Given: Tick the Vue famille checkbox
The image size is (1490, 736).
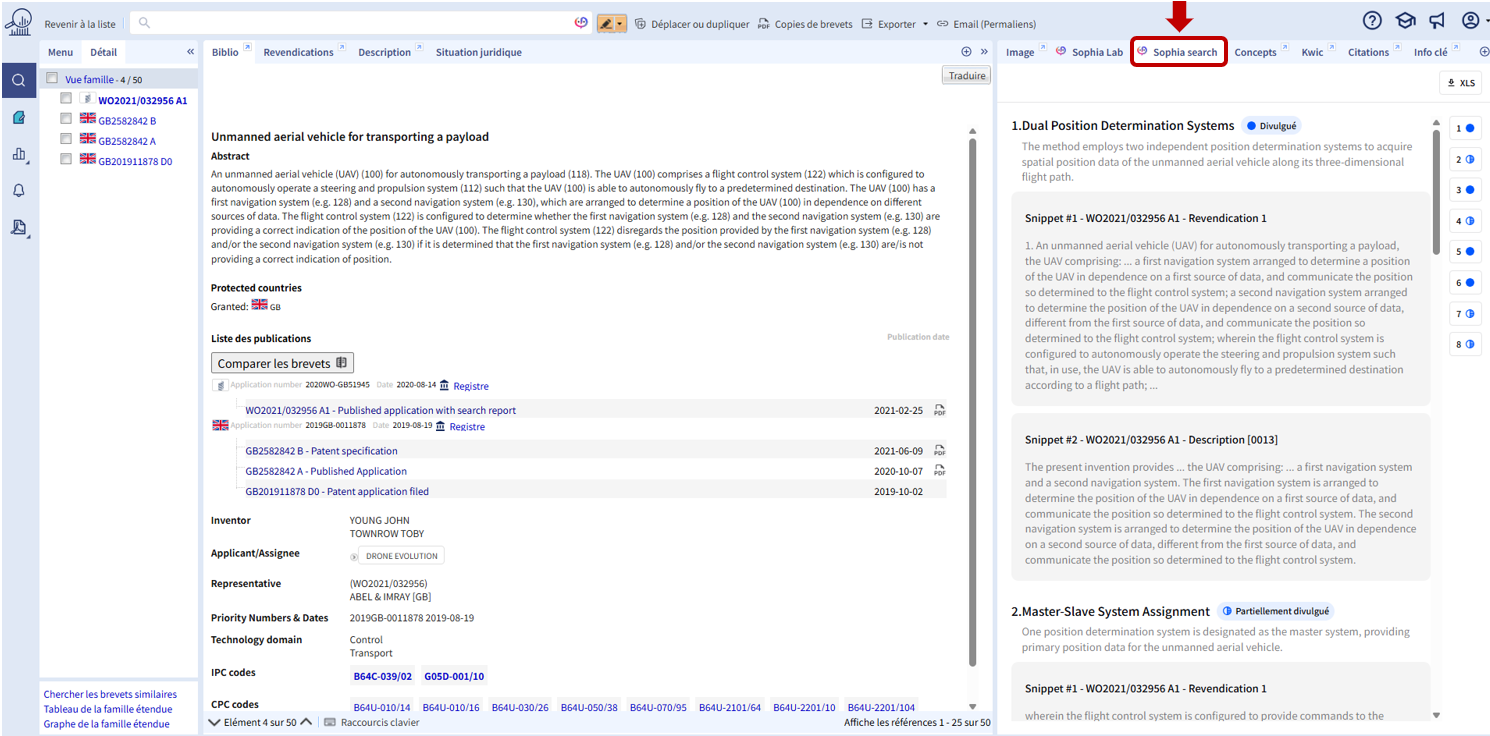Looking at the screenshot, I should tap(52, 78).
